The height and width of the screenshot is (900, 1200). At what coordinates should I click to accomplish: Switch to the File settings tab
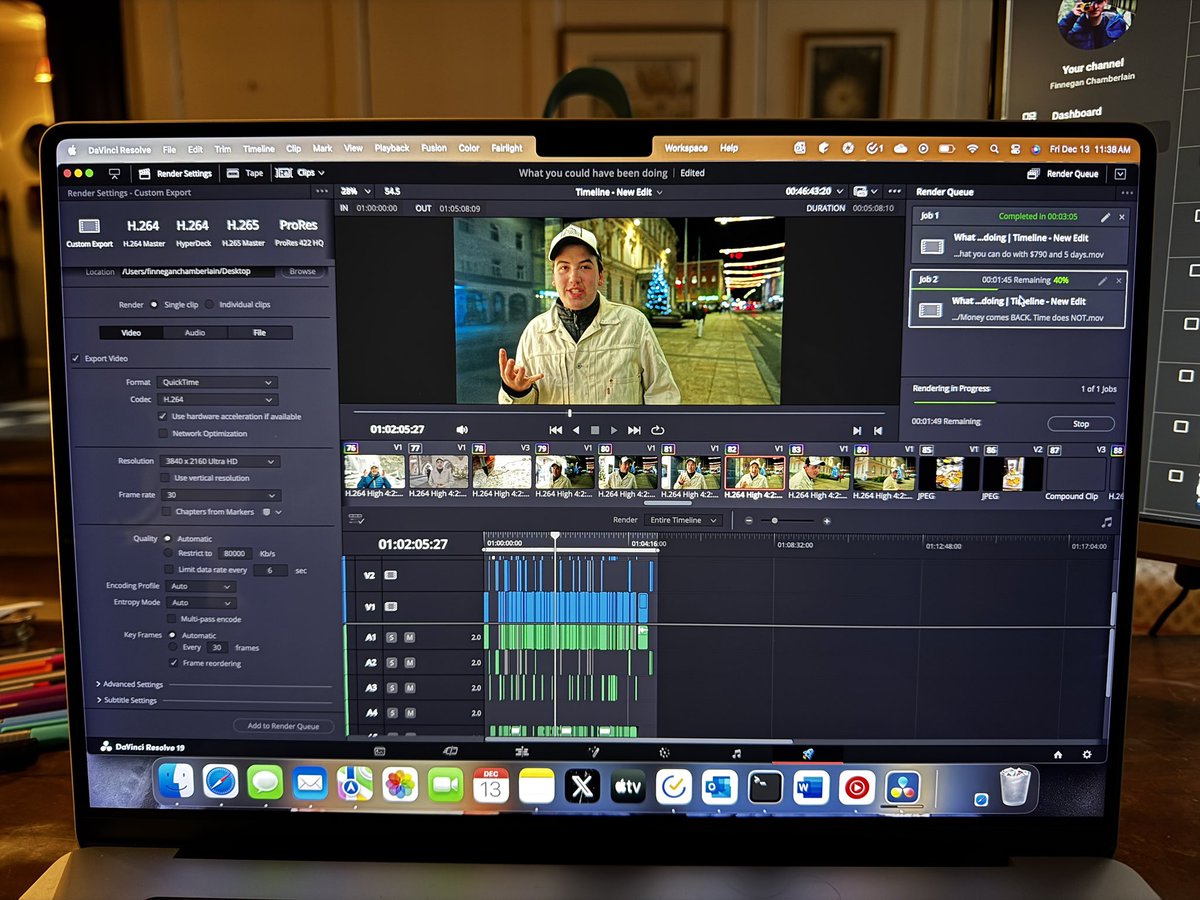(260, 333)
